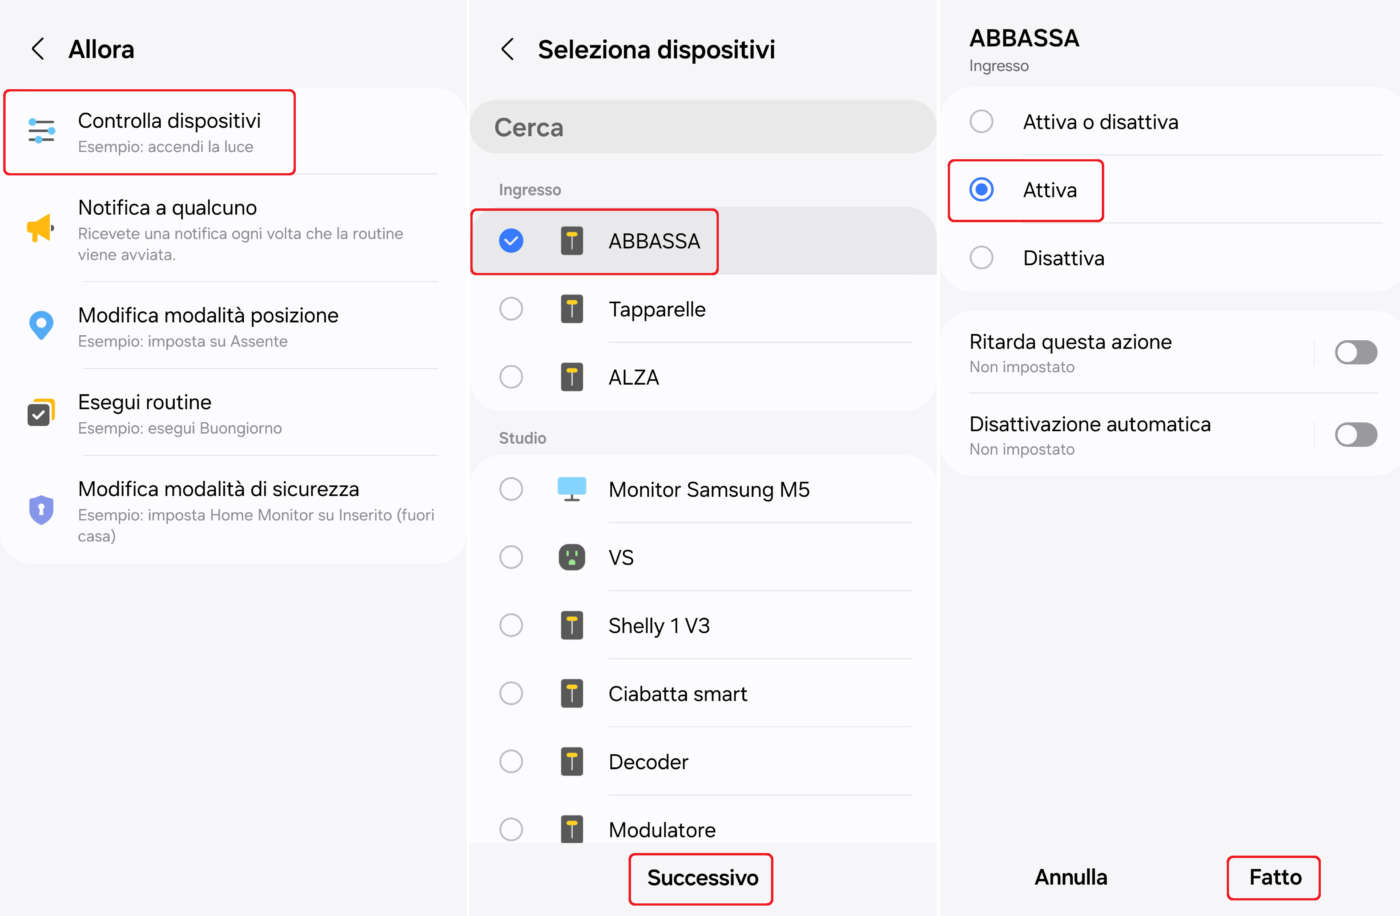
Task: Uncheck the ABBASSA device selection
Action: click(x=511, y=241)
